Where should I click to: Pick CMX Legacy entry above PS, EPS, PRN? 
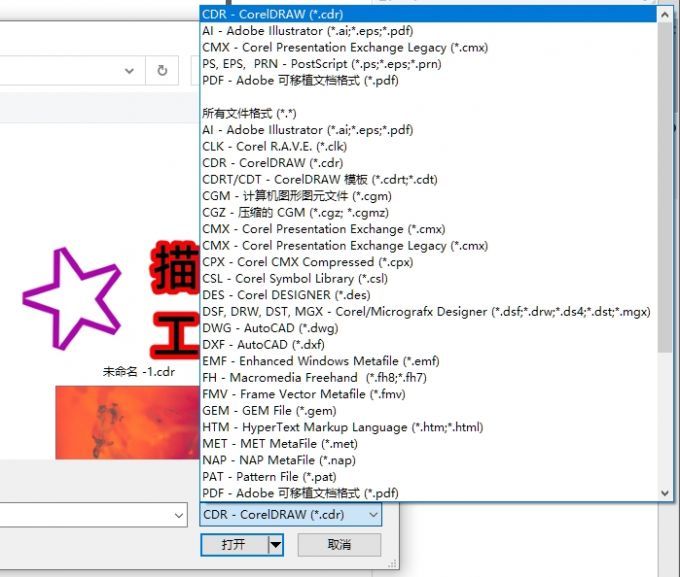tap(428, 47)
